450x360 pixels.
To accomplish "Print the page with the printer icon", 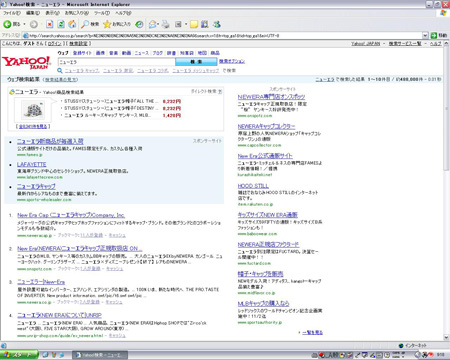I will coord(165,24).
